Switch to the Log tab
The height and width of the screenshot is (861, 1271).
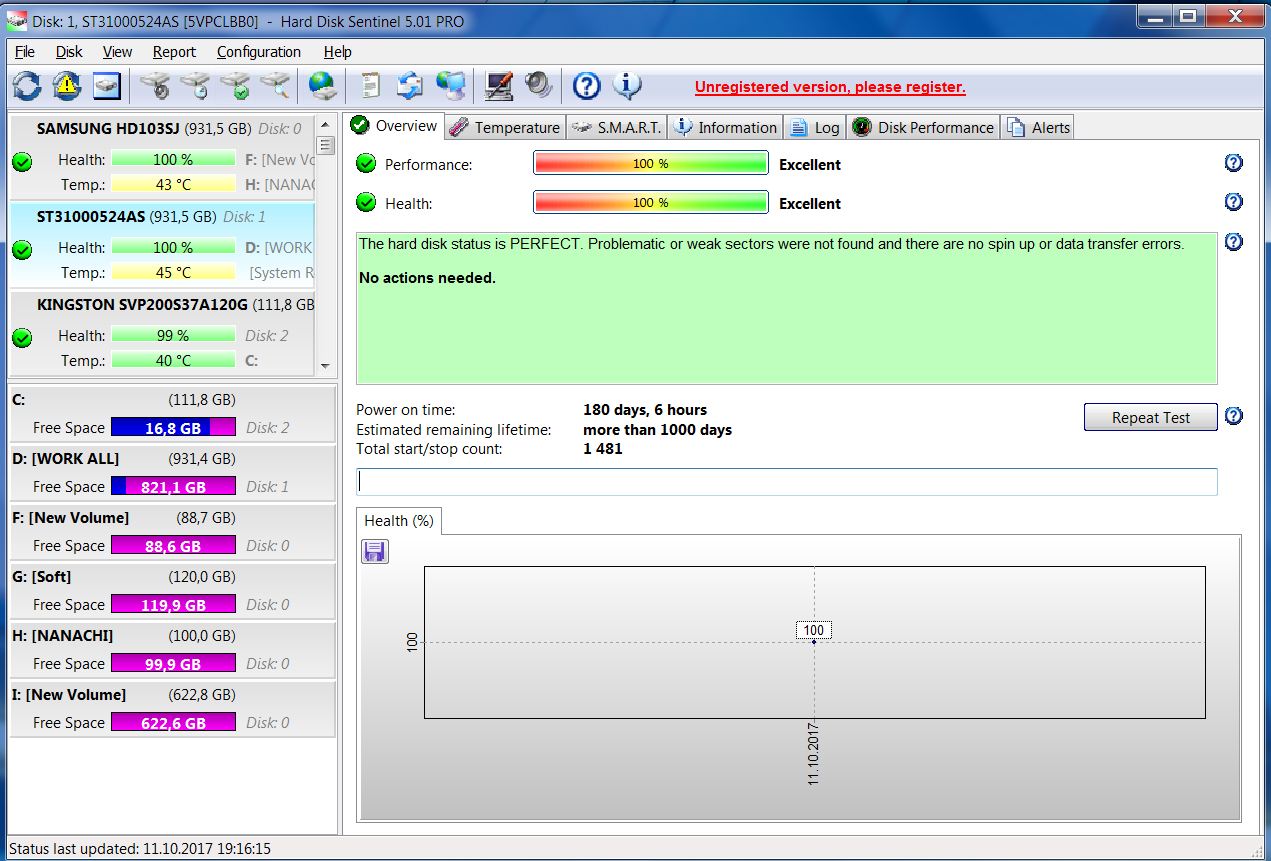click(x=814, y=127)
